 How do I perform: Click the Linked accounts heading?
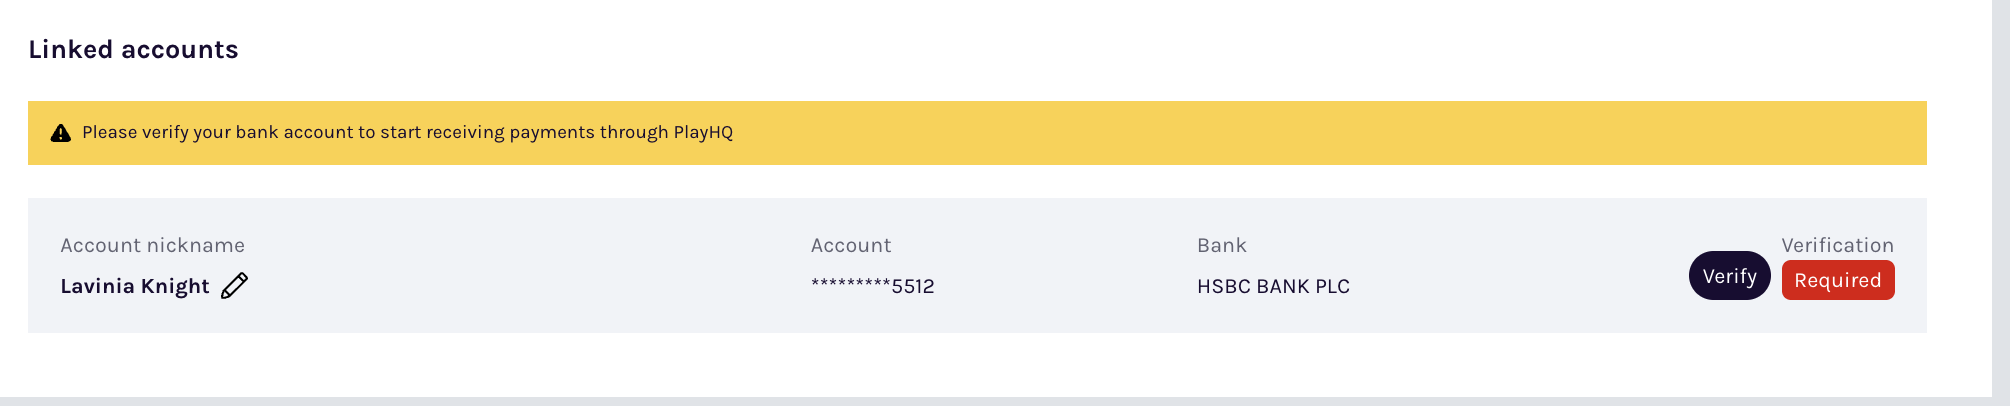click(133, 50)
